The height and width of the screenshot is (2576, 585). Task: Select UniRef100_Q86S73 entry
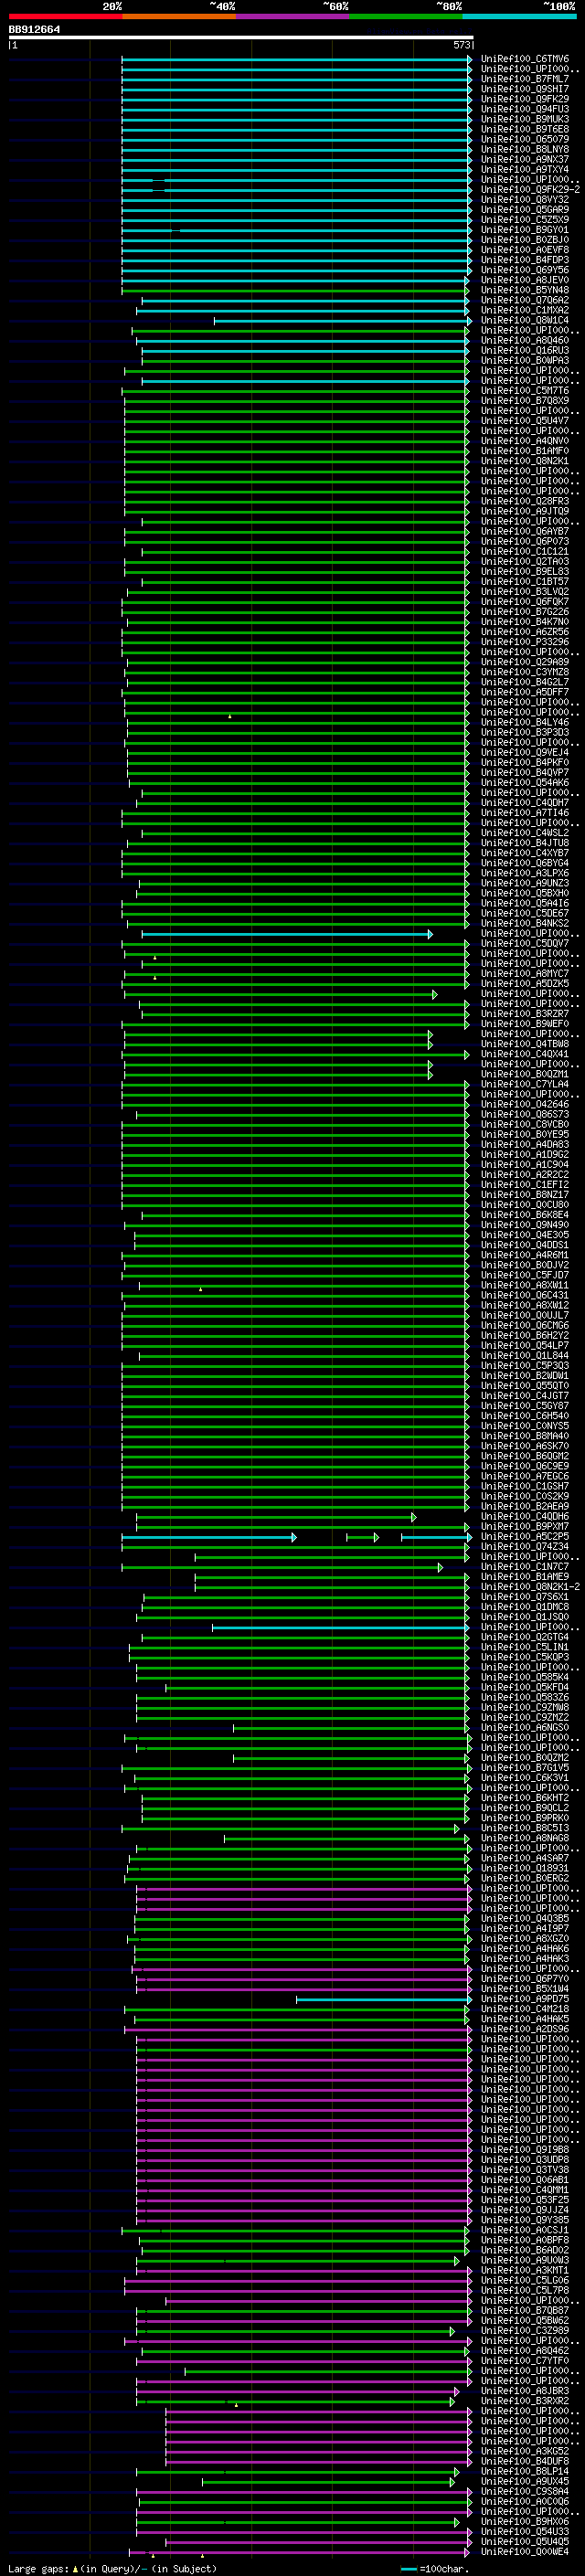pyautogui.click(x=524, y=1114)
